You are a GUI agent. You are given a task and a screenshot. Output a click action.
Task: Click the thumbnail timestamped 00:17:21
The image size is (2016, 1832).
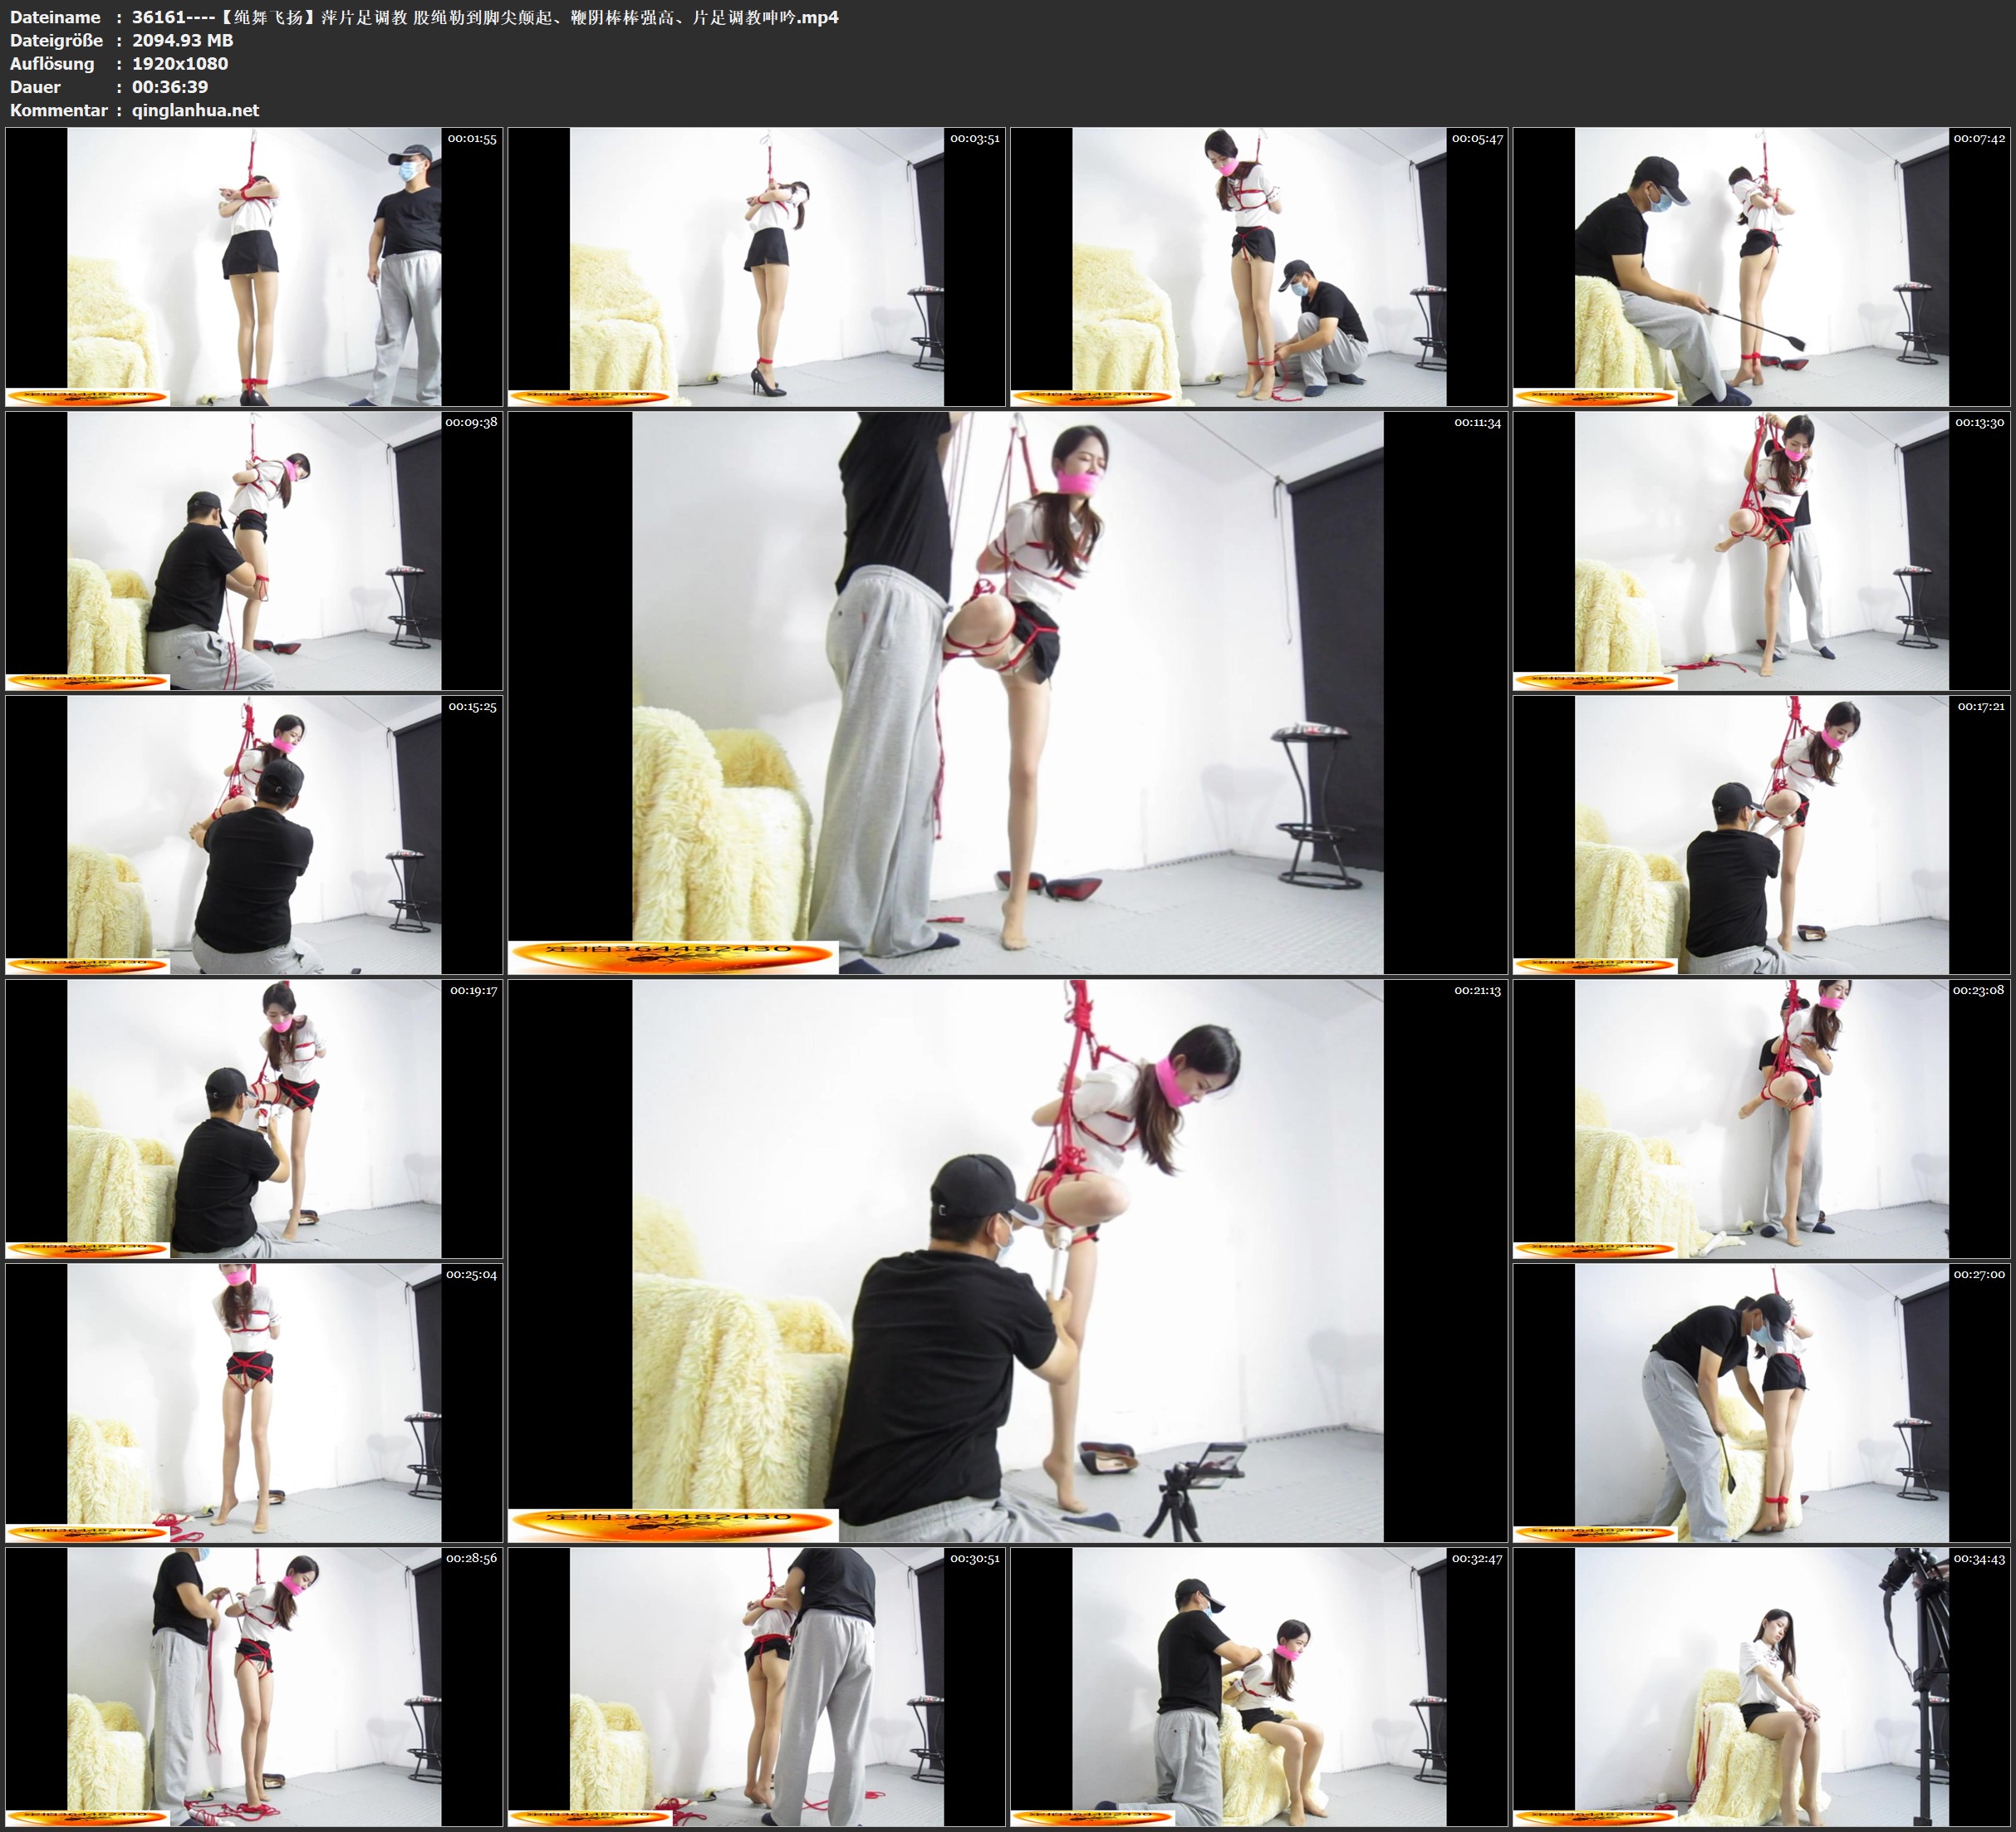[x=1761, y=834]
